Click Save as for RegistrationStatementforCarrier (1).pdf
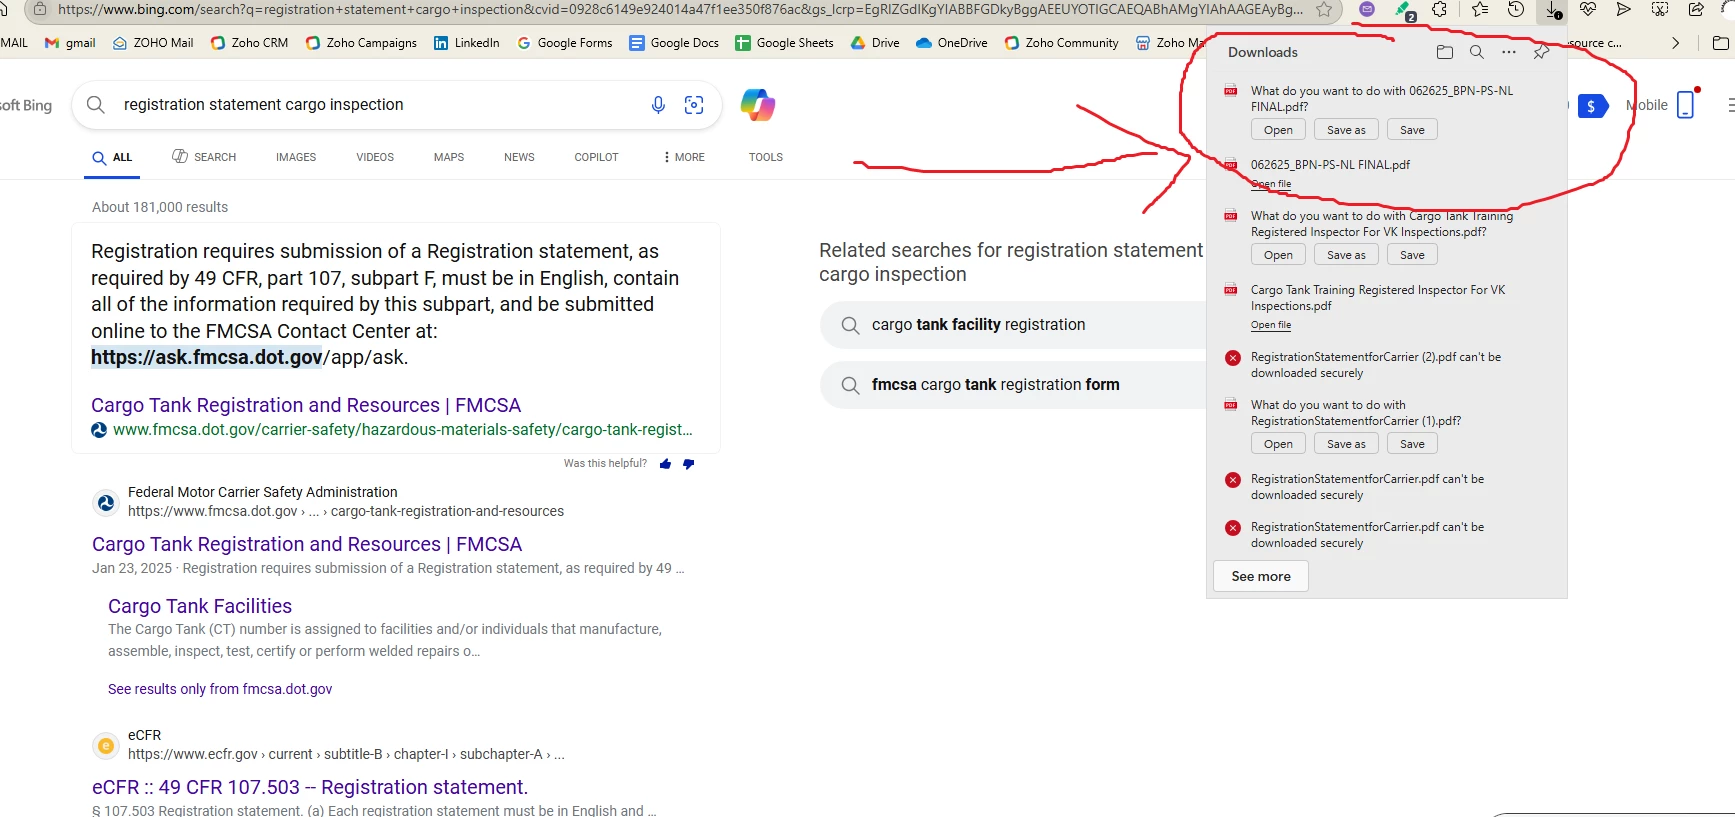This screenshot has width=1735, height=817. (x=1346, y=444)
